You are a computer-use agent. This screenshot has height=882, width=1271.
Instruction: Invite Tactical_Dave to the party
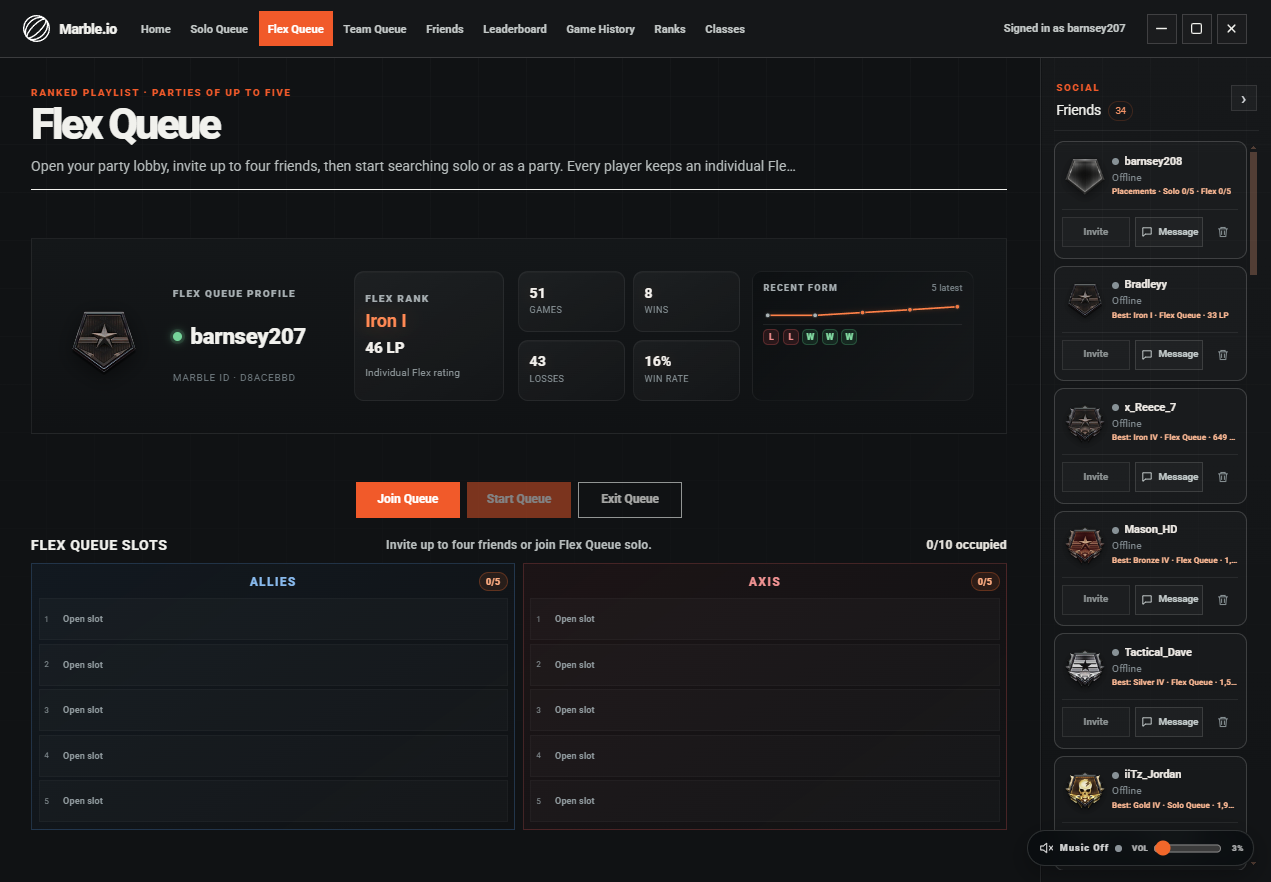tap(1096, 722)
